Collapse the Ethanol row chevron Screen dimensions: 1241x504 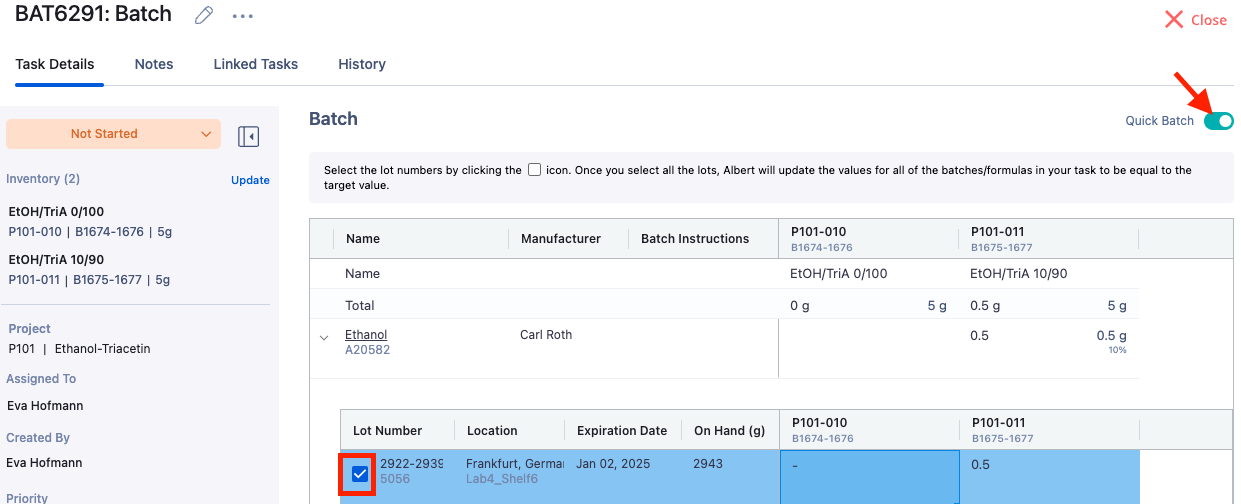point(324,338)
